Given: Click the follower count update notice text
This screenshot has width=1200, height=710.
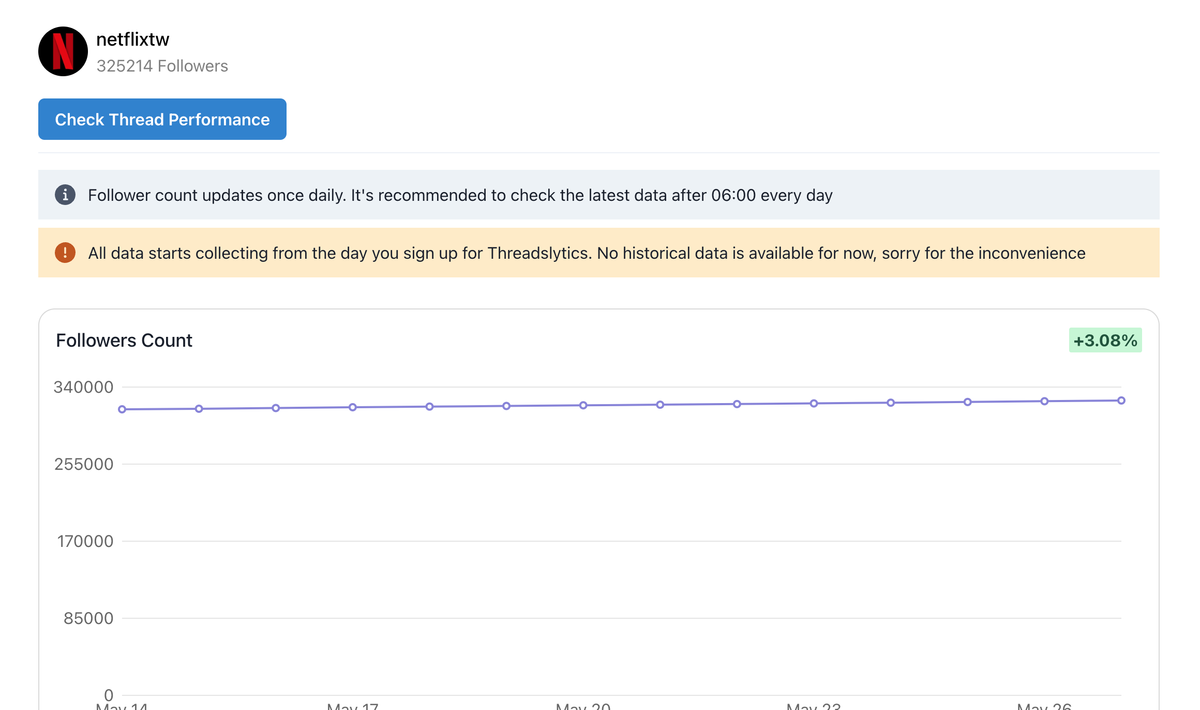Looking at the screenshot, I should 460,195.
